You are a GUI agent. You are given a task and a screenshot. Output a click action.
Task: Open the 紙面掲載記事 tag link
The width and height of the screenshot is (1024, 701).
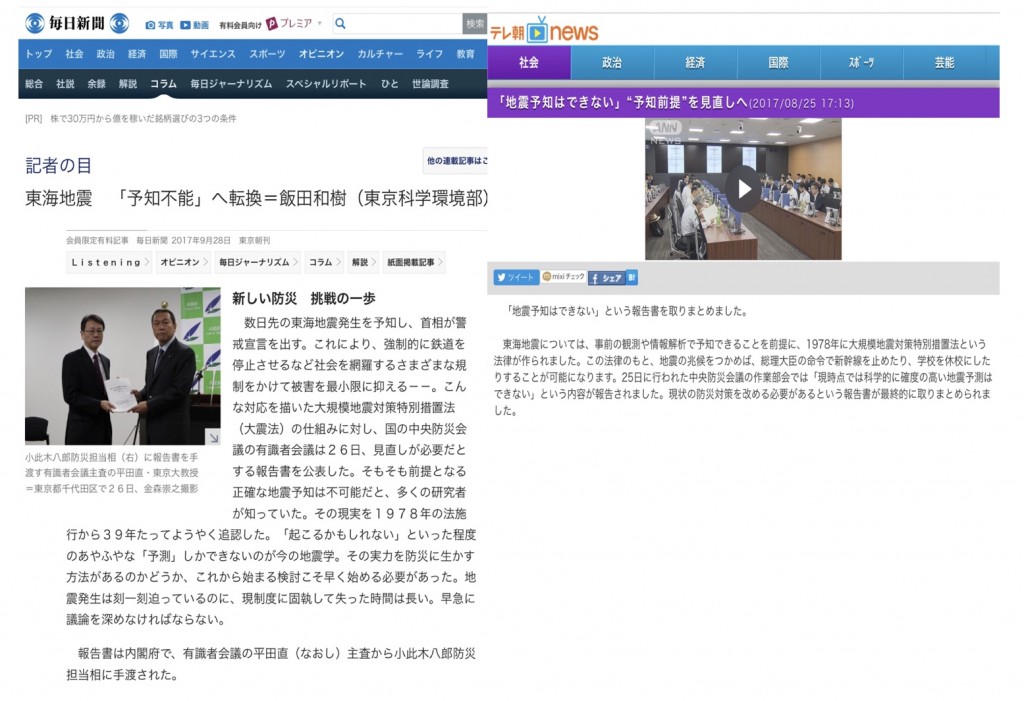click(414, 262)
